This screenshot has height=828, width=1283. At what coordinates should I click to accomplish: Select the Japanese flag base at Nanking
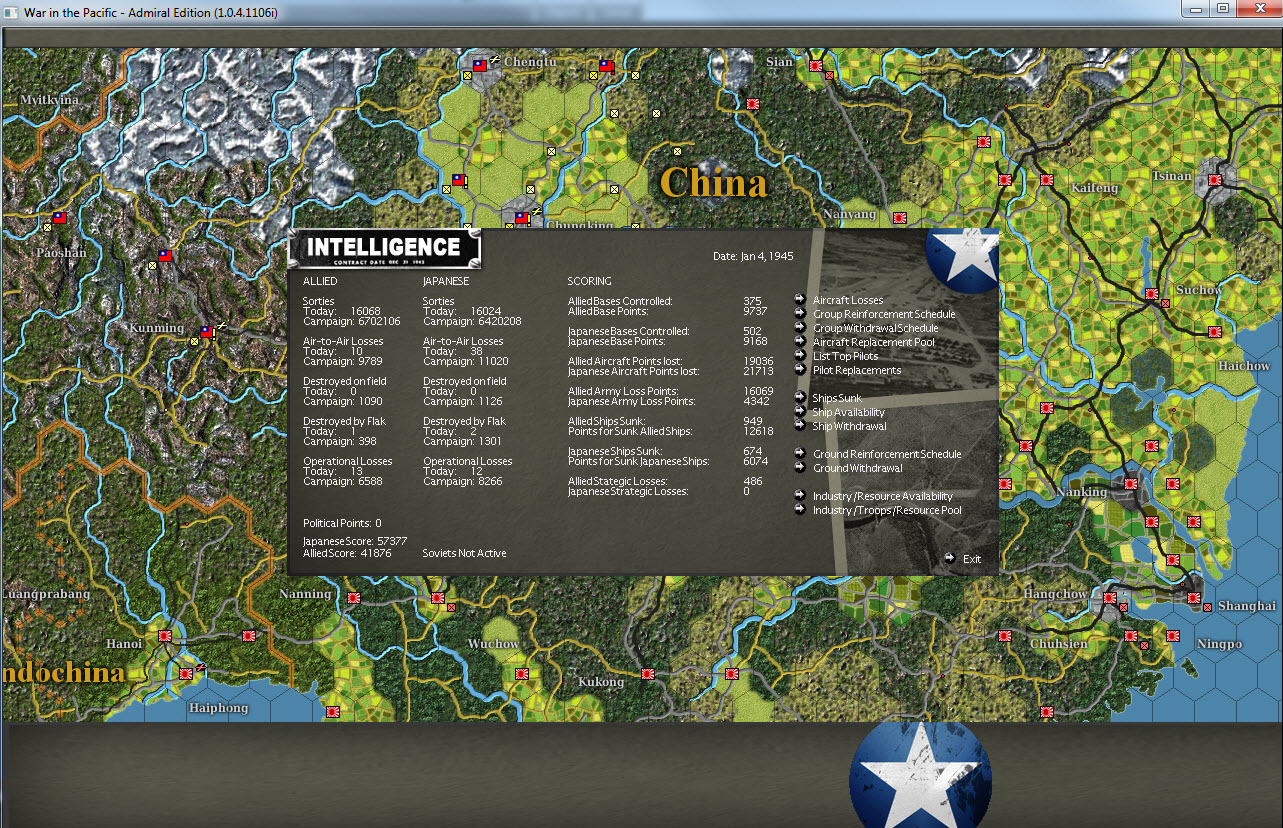1130,484
